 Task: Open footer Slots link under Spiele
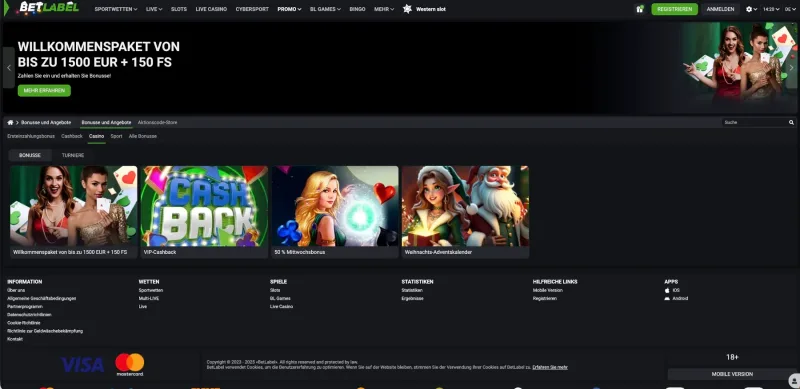(x=275, y=290)
